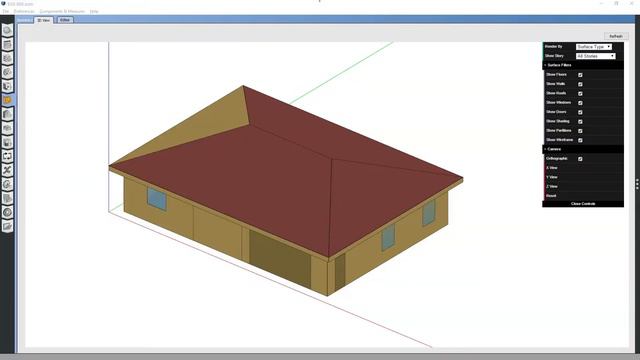Disable the Orthographic camera checkbox
This screenshot has height=360, width=640.
[x=580, y=159]
